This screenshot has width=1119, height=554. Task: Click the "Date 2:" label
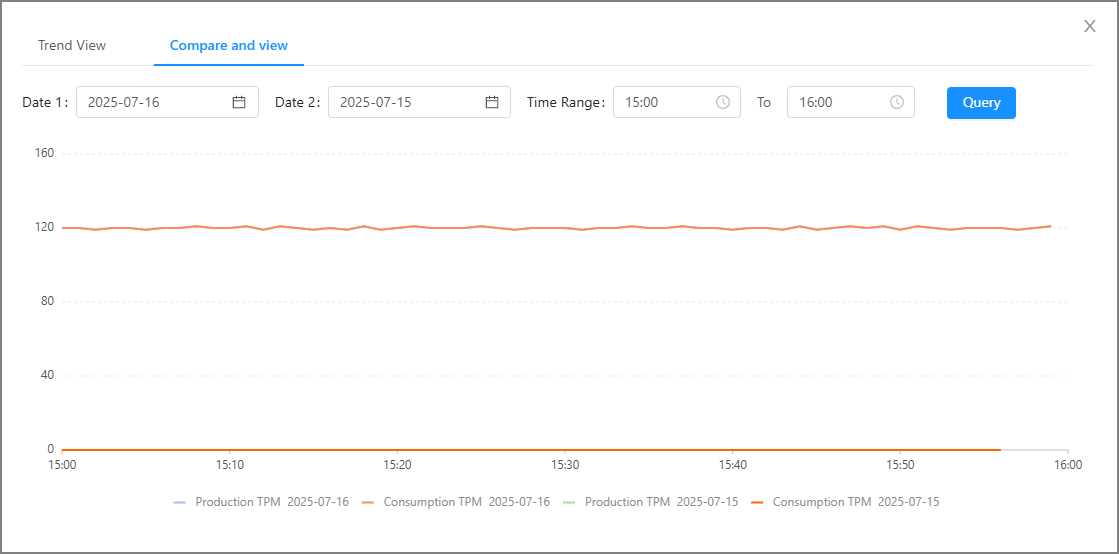tap(298, 102)
